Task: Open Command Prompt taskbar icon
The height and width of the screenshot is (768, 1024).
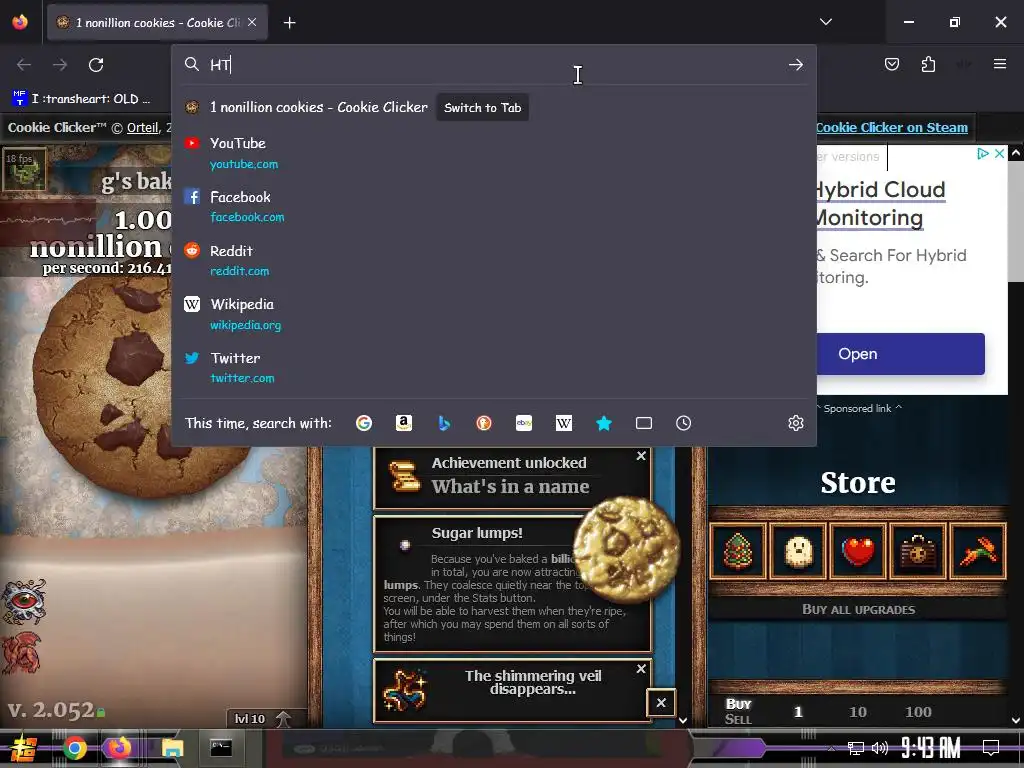Action: 221,748
